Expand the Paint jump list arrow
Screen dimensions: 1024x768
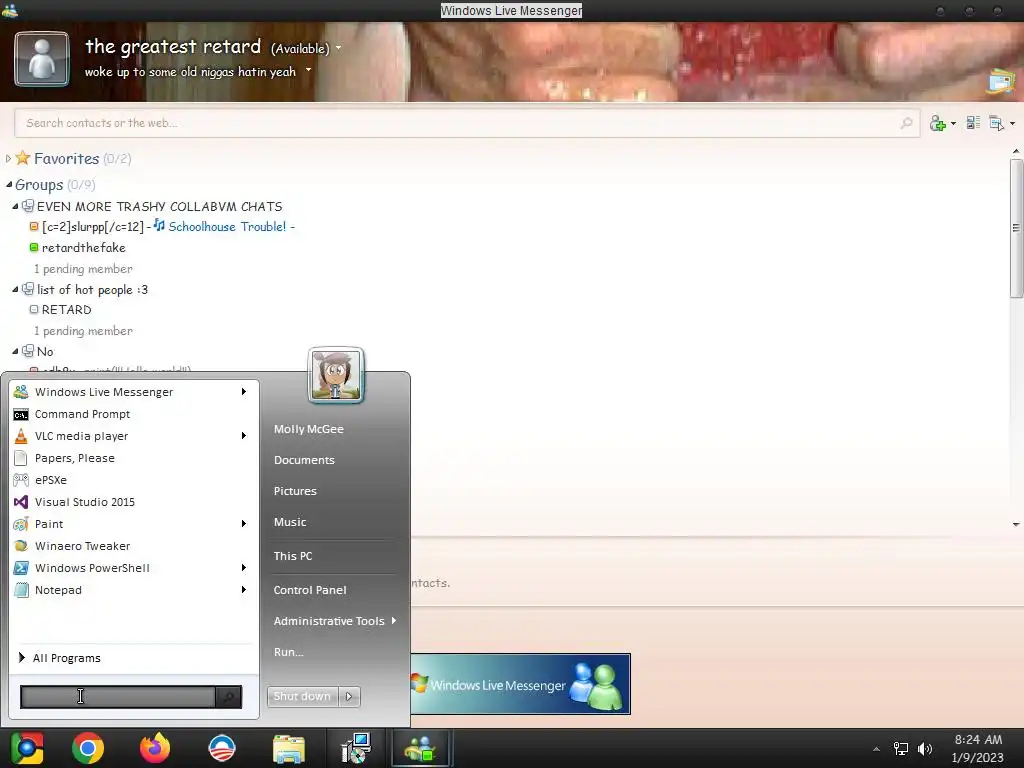244,524
